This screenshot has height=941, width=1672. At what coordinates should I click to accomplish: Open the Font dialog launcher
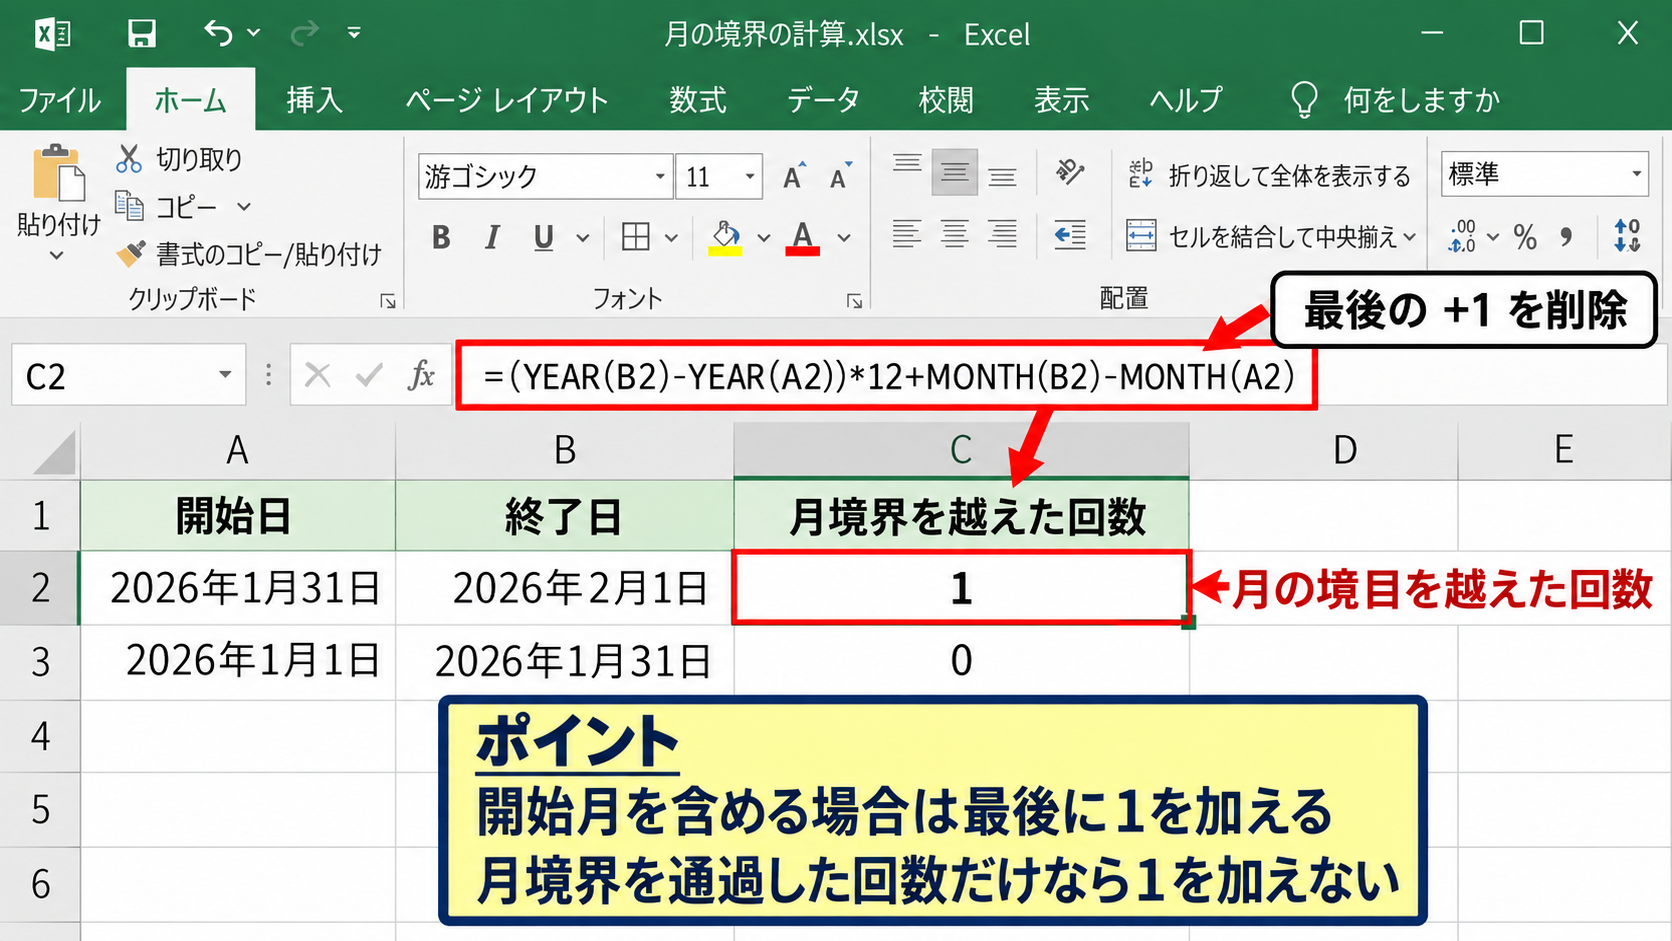(855, 301)
